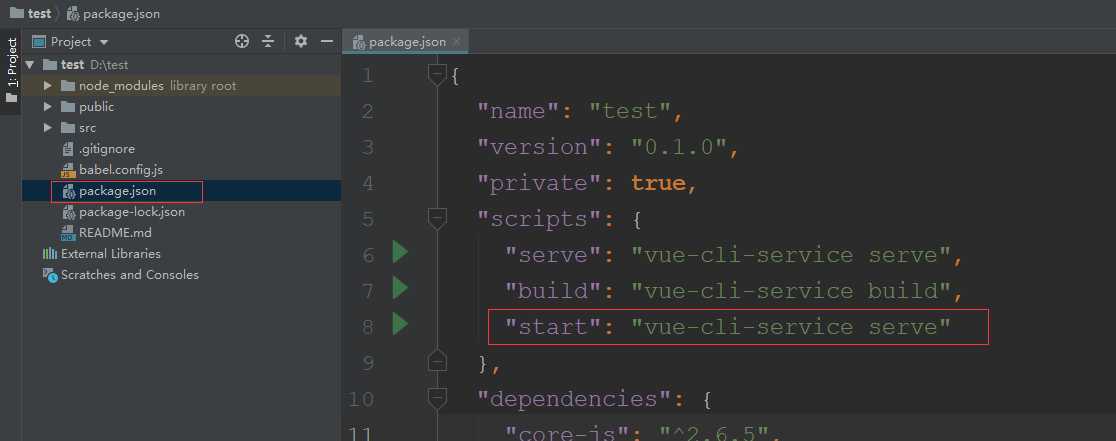Select package-lock.json in the tree
This screenshot has width=1116, height=441.
pyautogui.click(x=132, y=212)
